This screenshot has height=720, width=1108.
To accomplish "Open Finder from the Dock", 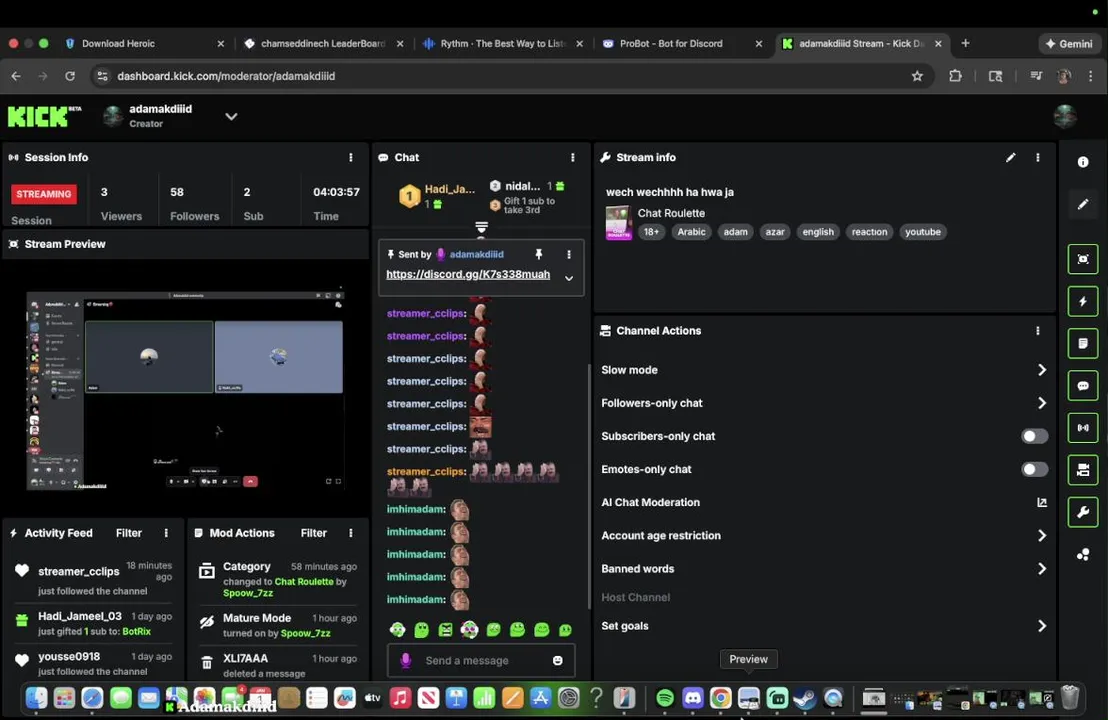I will [36, 698].
